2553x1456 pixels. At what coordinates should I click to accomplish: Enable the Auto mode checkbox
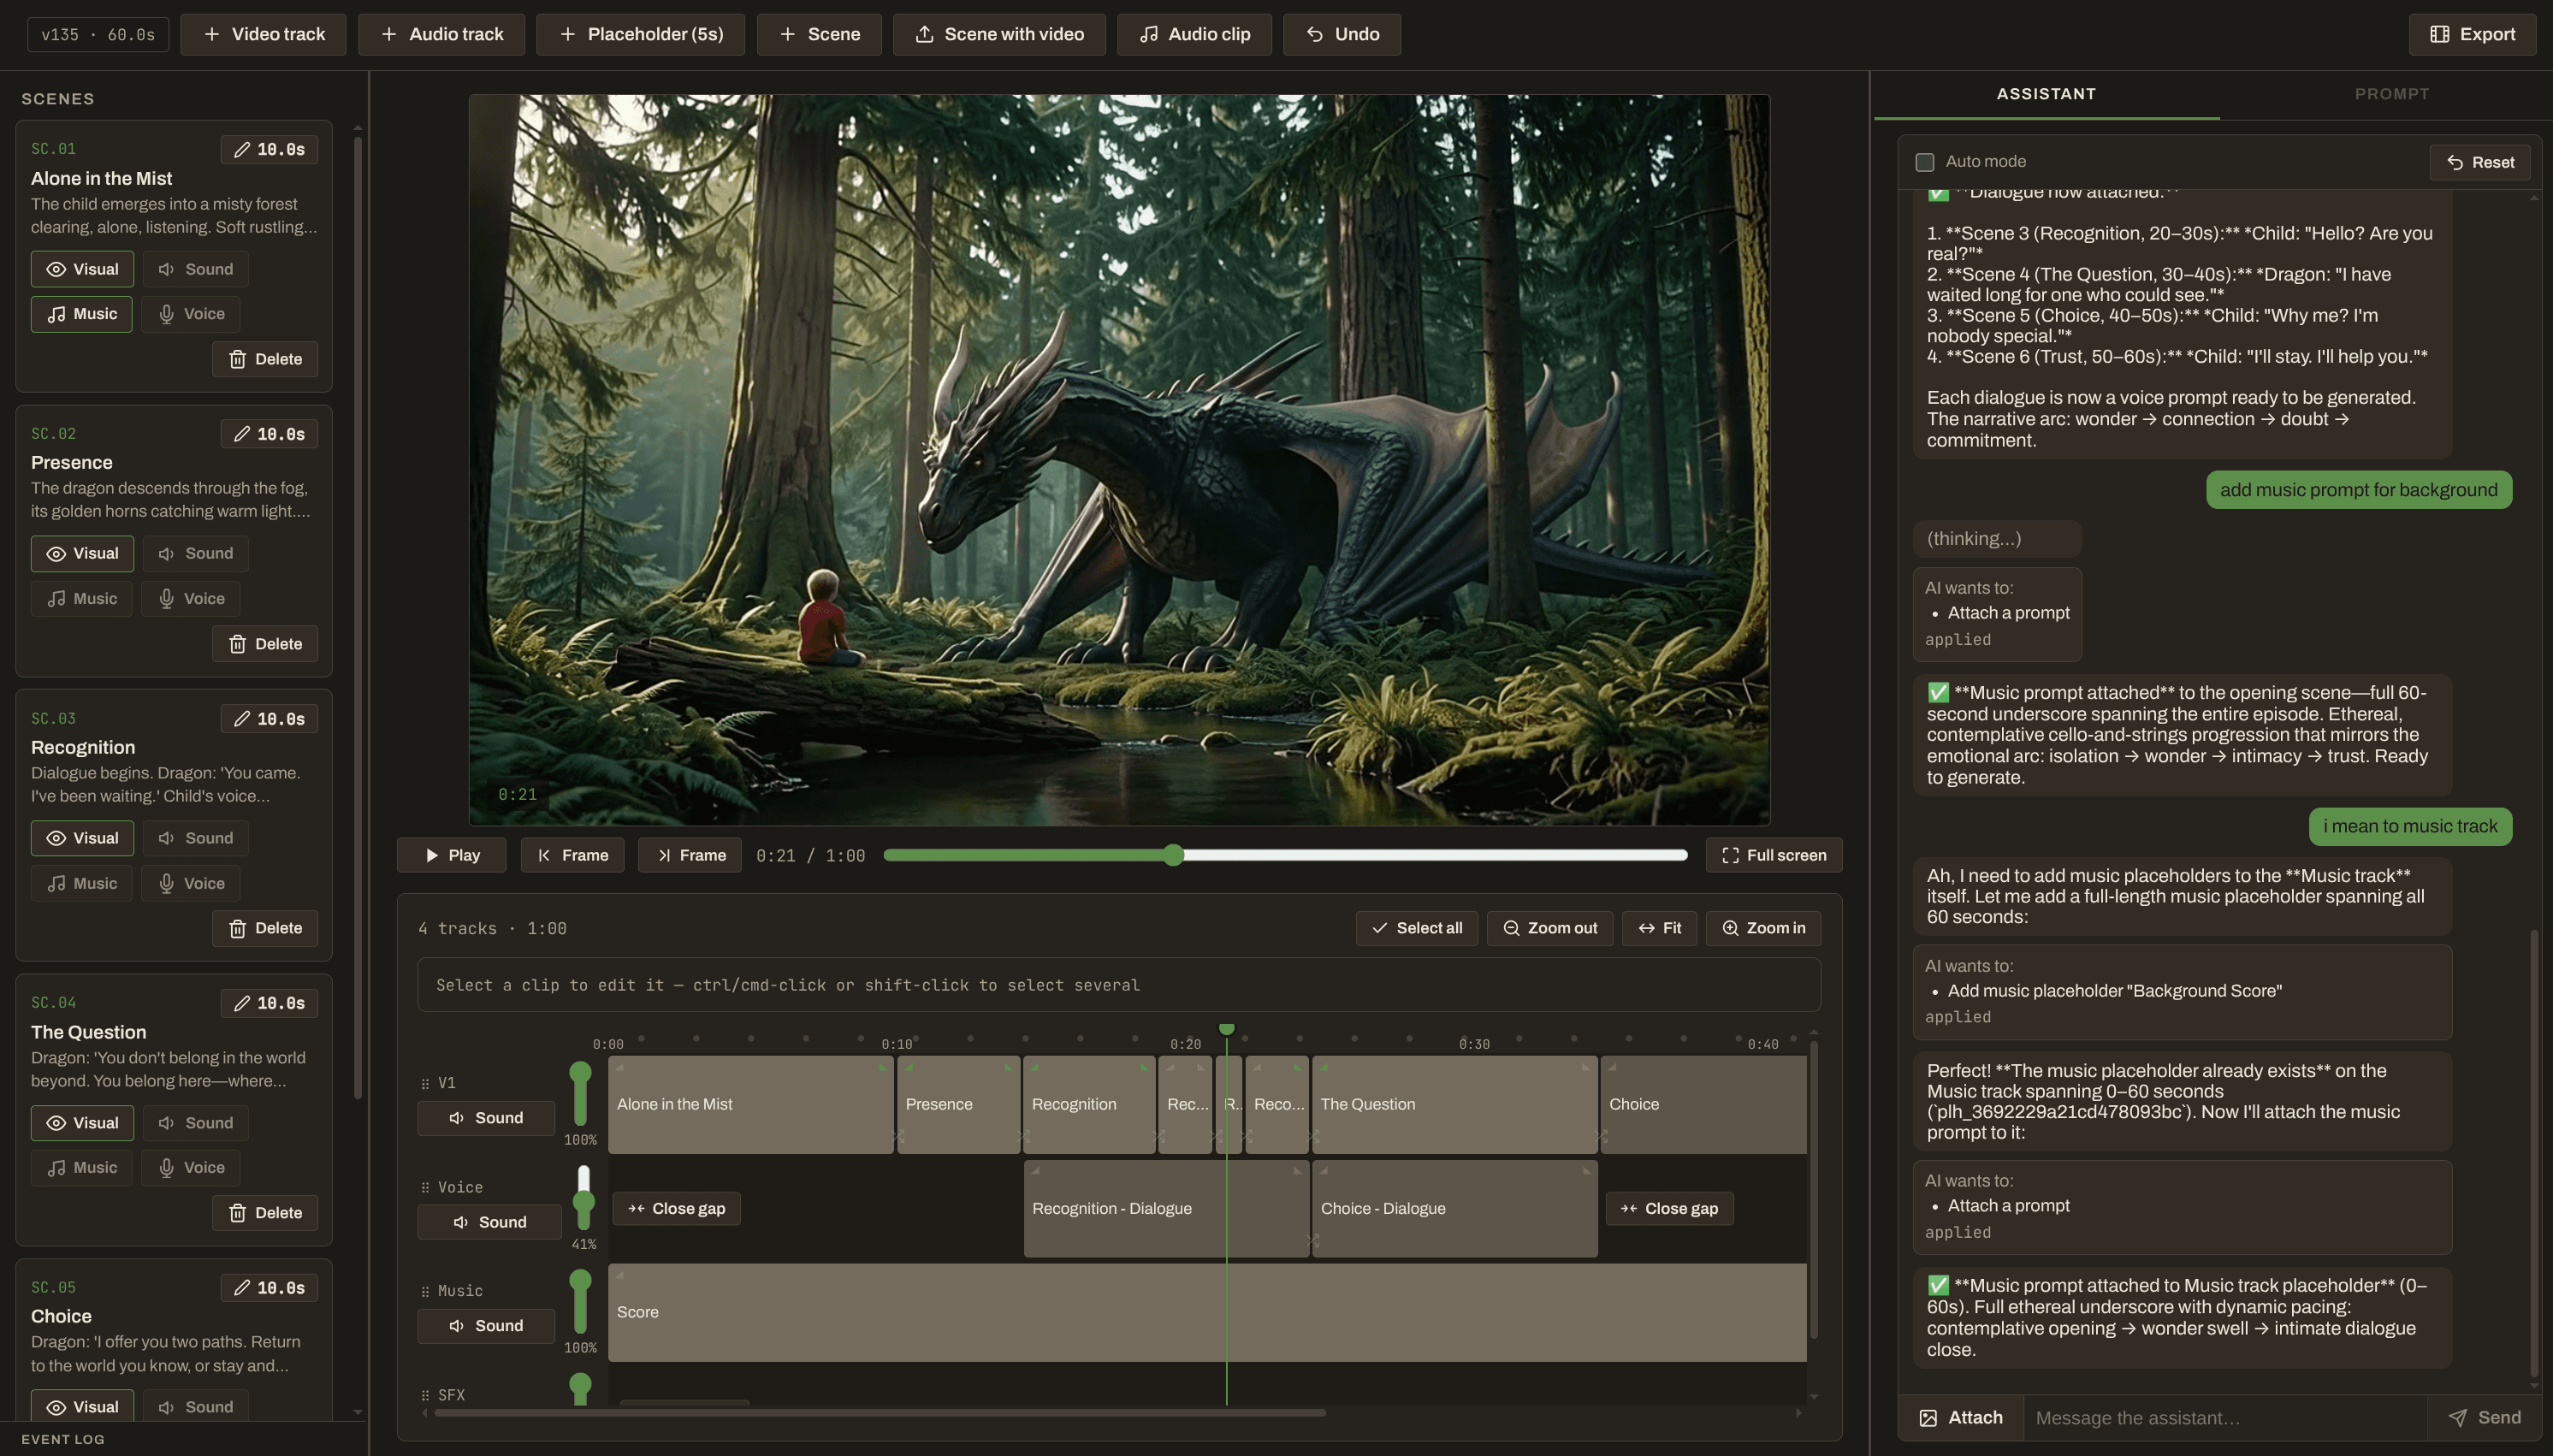click(1925, 162)
